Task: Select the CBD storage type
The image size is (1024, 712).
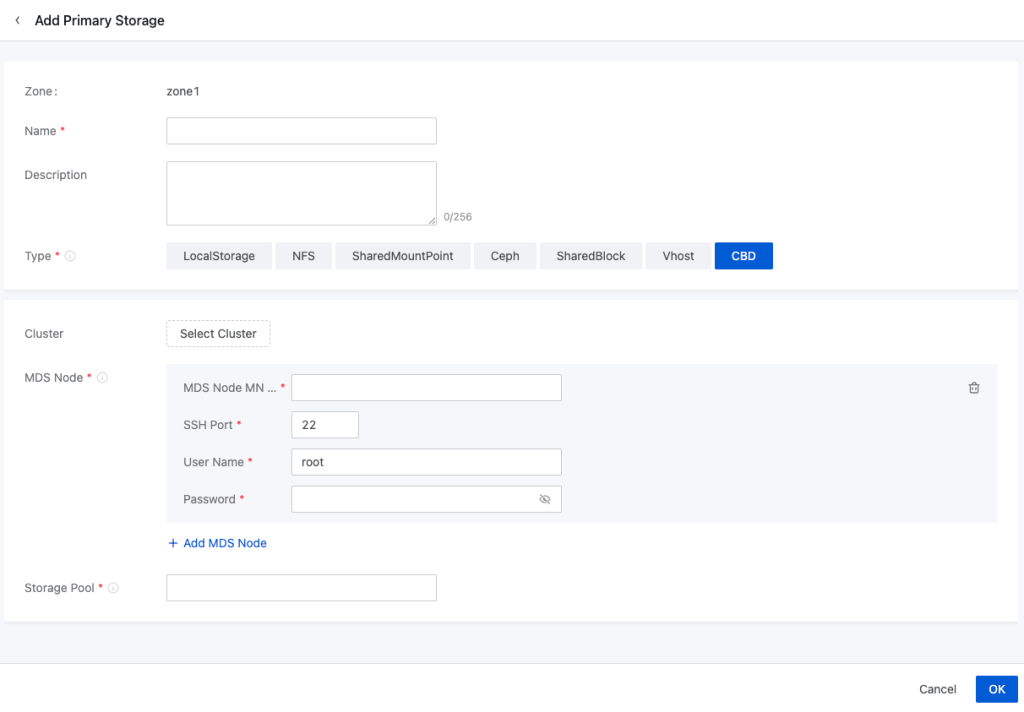Action: [x=743, y=256]
